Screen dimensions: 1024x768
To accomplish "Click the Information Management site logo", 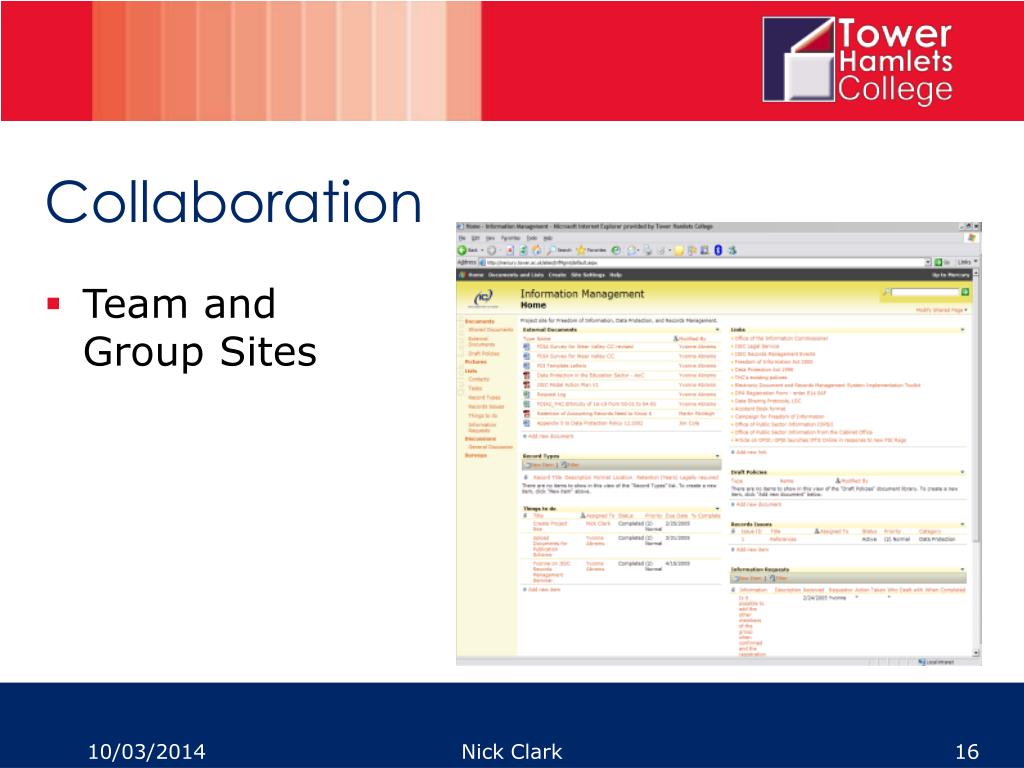I will (x=483, y=298).
